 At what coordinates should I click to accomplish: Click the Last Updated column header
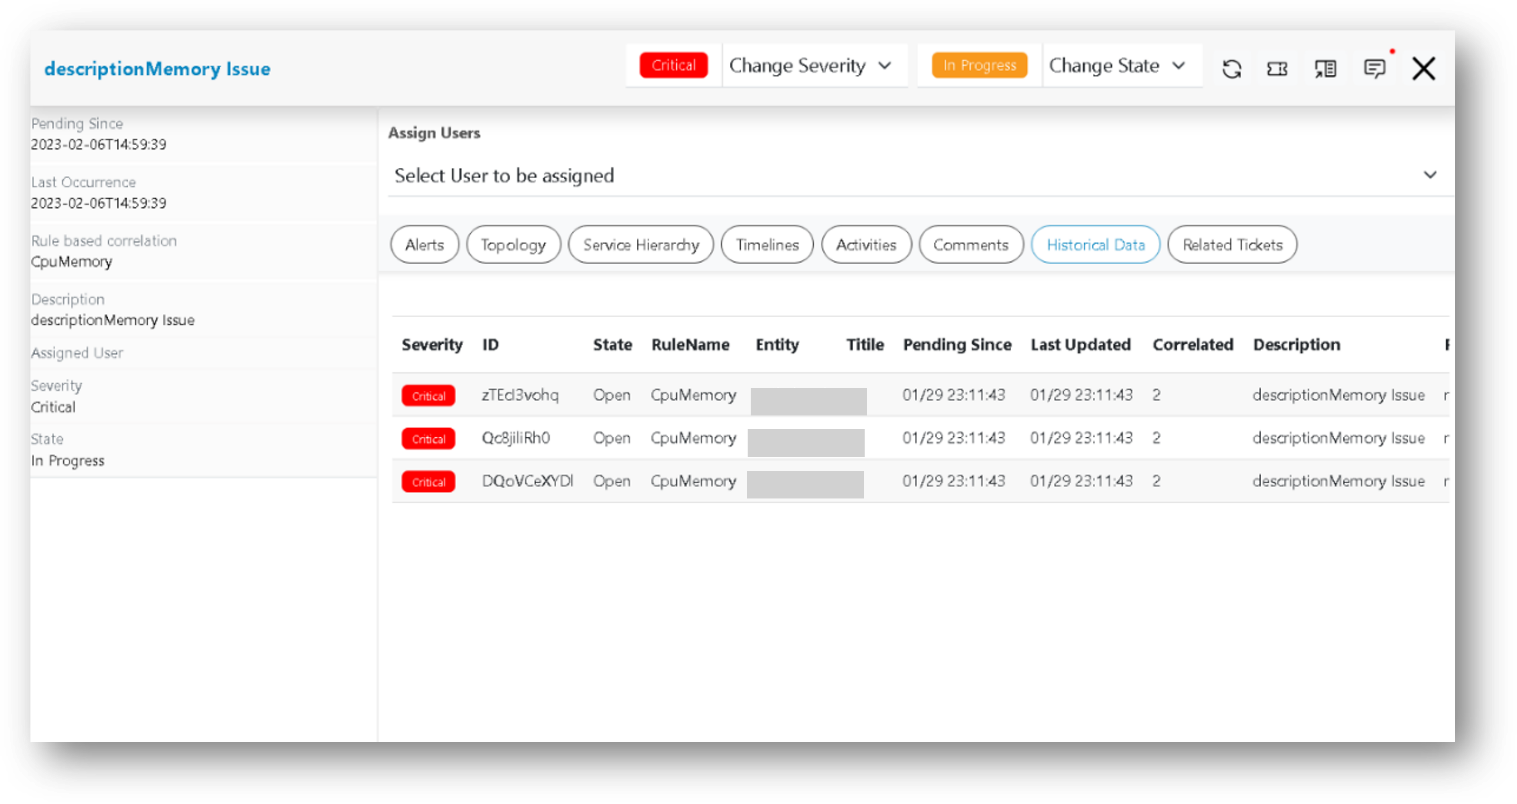[x=1080, y=344]
